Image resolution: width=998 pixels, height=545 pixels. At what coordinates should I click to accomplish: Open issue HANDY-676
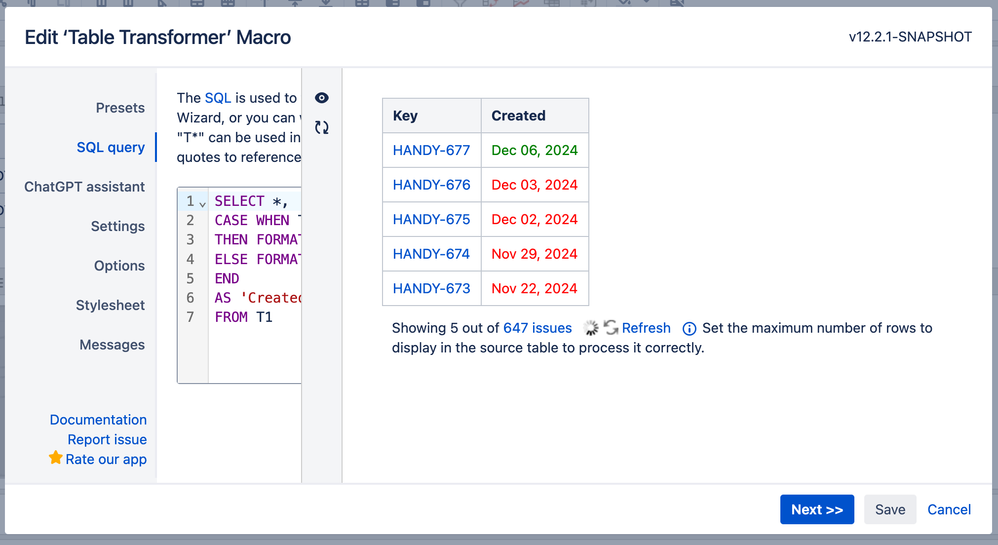[x=431, y=185]
